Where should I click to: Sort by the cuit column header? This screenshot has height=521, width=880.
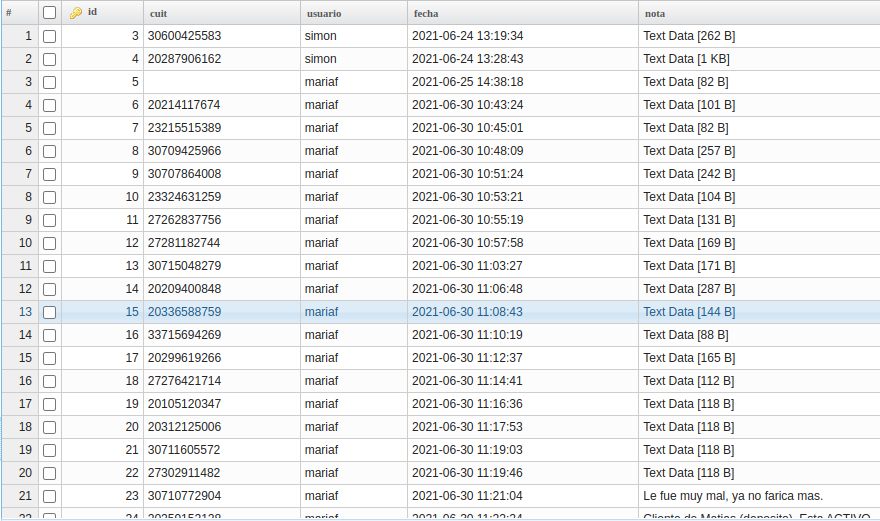[158, 13]
